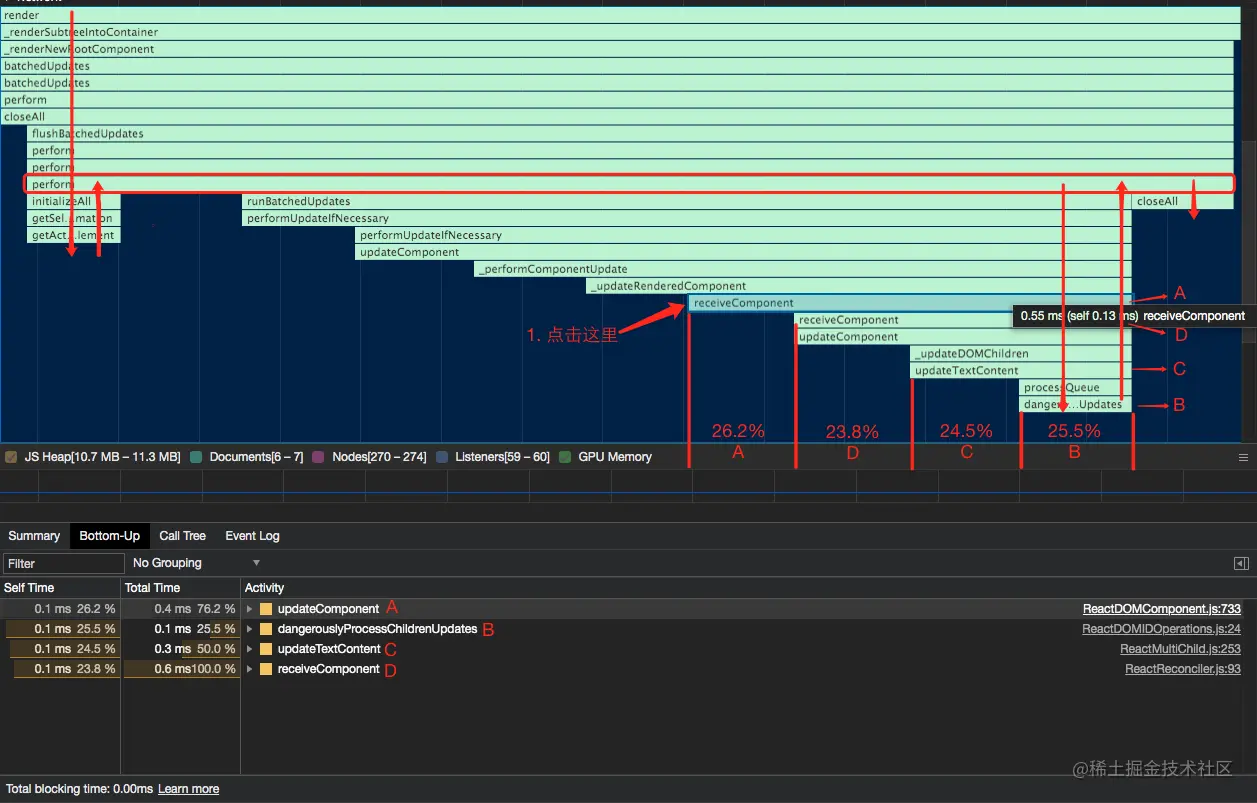Switch to the Event Log tab
The width and height of the screenshot is (1257, 803).
click(x=252, y=536)
